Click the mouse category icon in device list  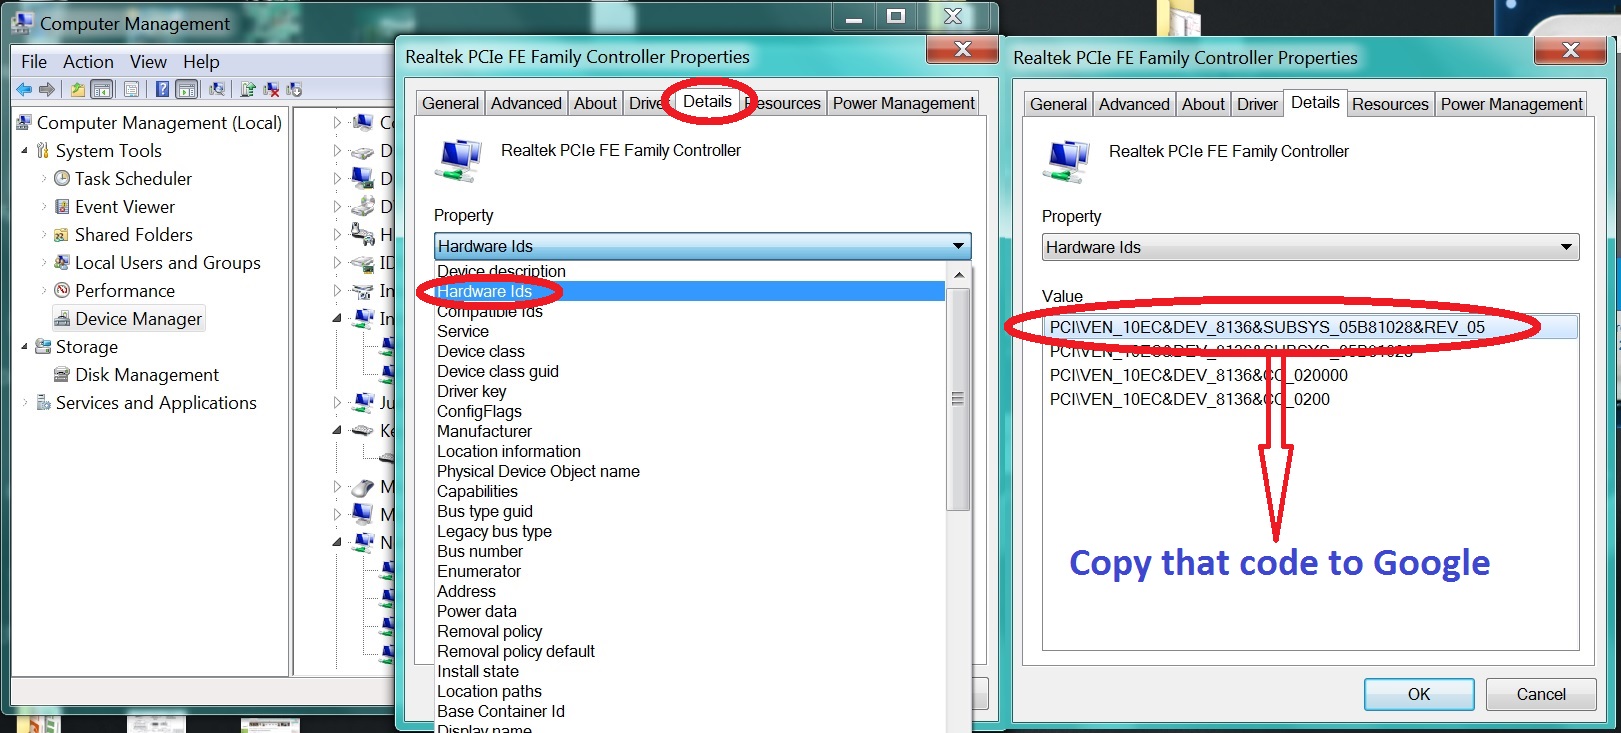pyautogui.click(x=362, y=487)
